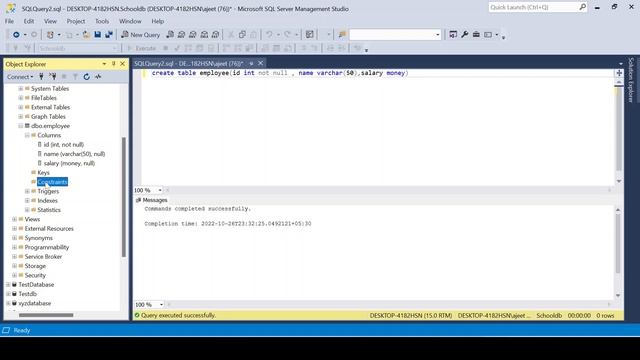The image size is (640, 360).
Task: Expand the FileTables node
Action: click(x=21, y=98)
